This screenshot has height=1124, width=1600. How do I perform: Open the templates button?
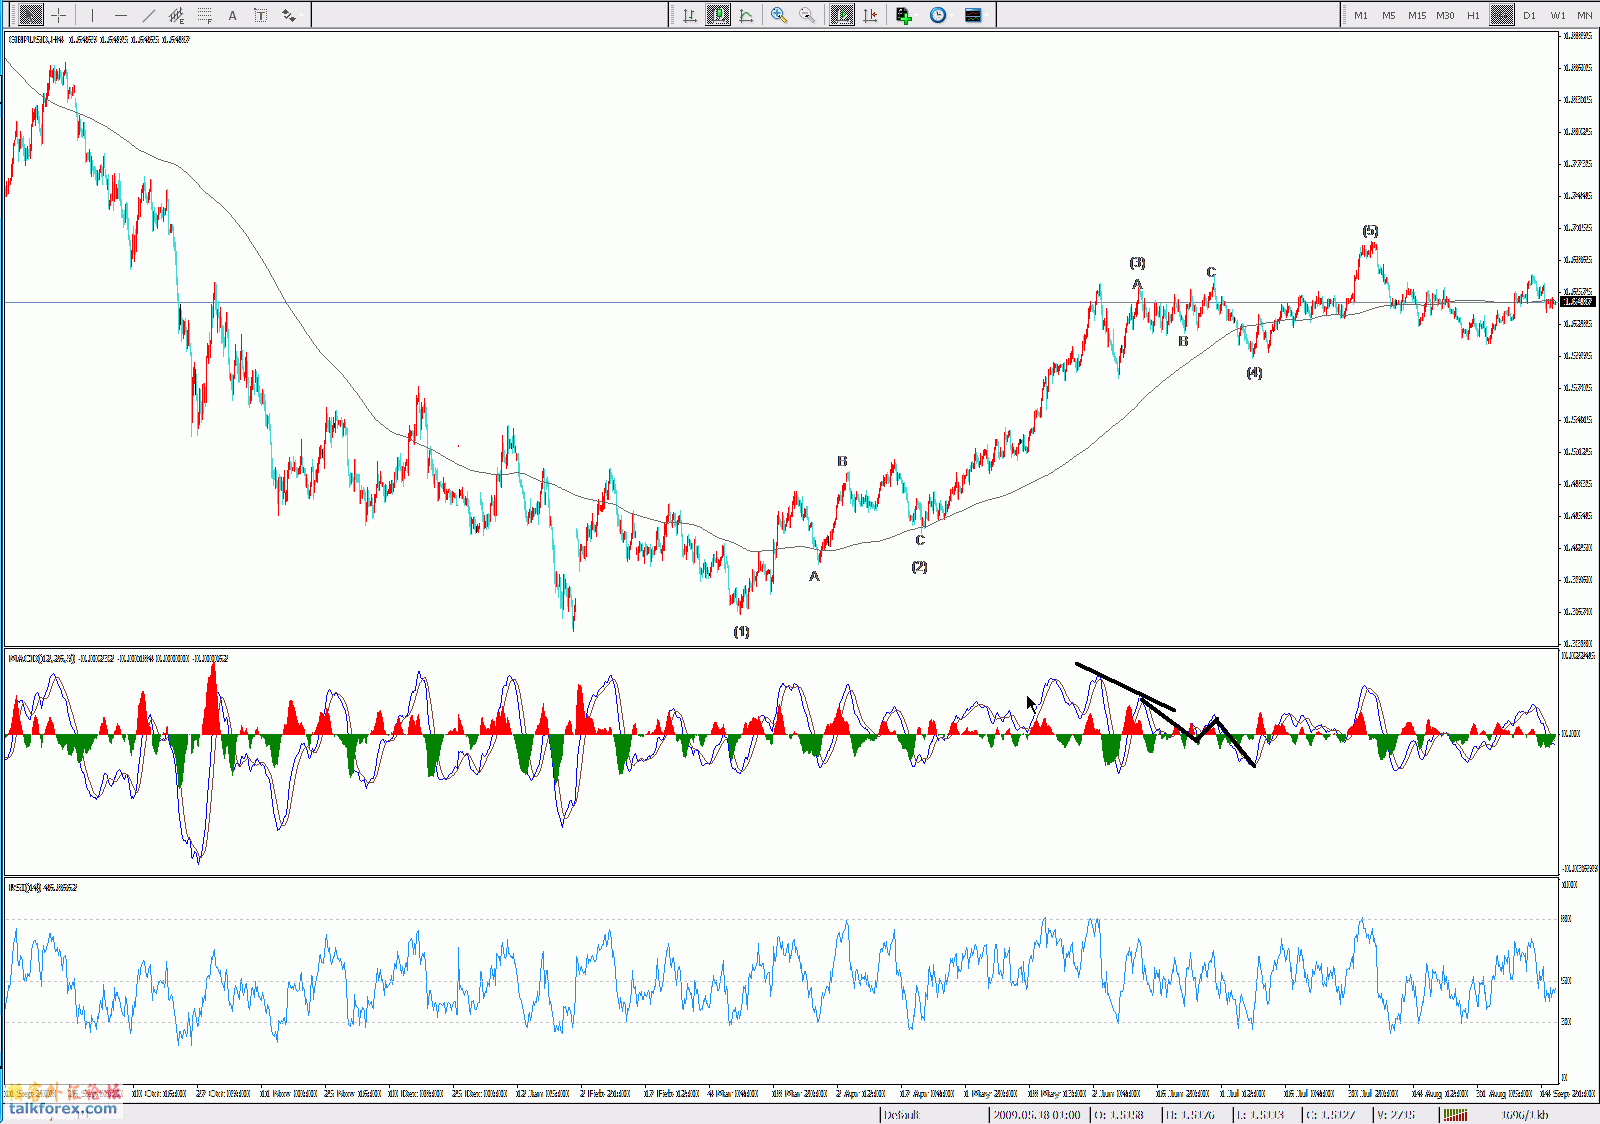pos(973,15)
